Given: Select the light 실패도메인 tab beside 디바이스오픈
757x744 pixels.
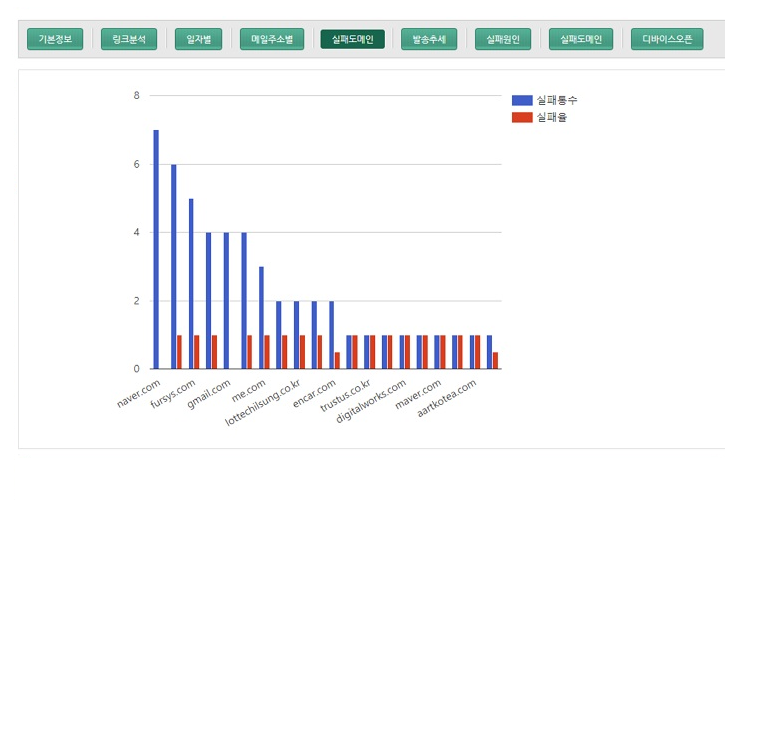Looking at the screenshot, I should pyautogui.click(x=581, y=39).
